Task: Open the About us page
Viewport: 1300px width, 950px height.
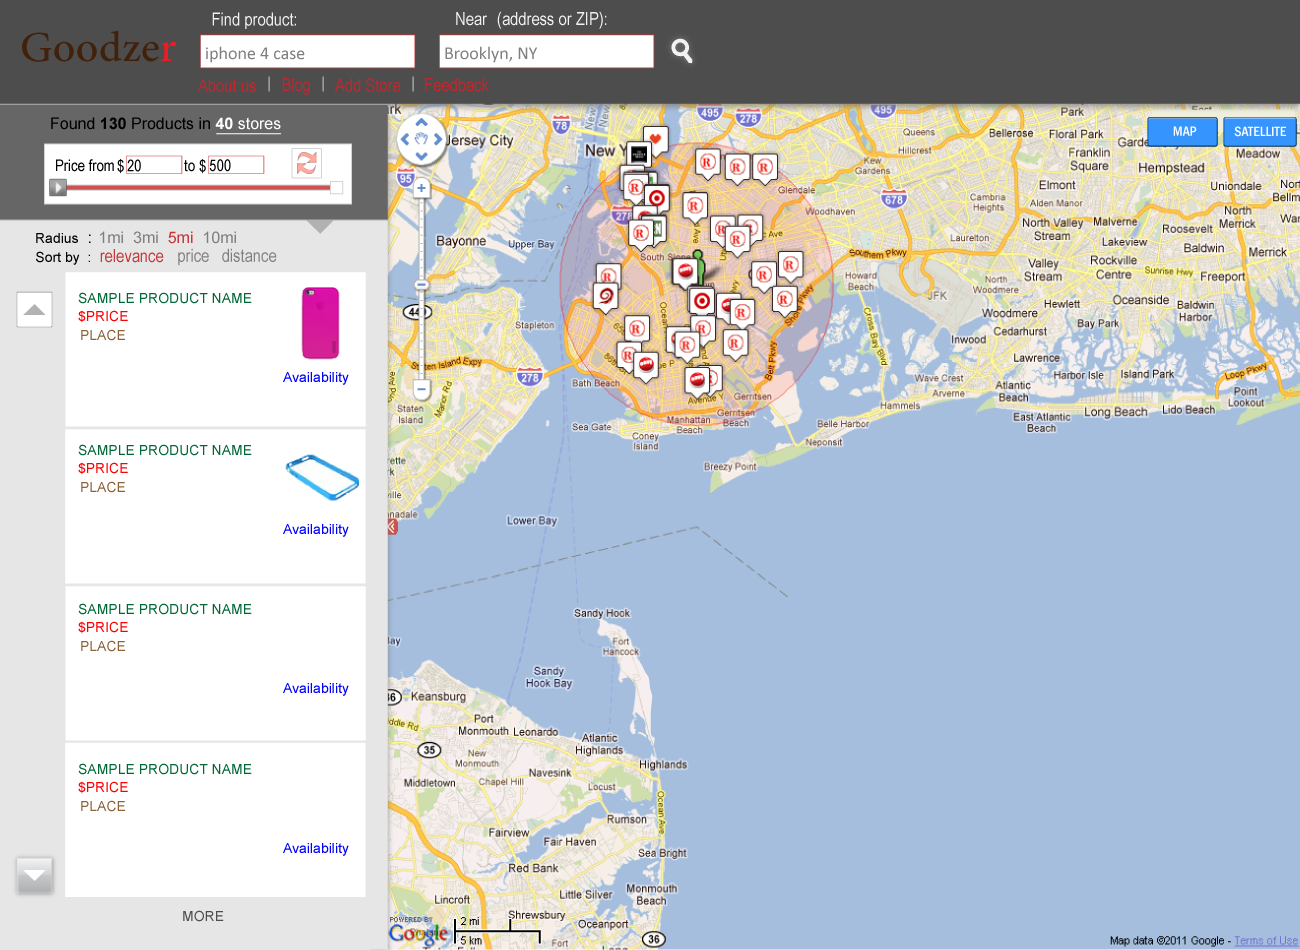Action: pos(227,86)
